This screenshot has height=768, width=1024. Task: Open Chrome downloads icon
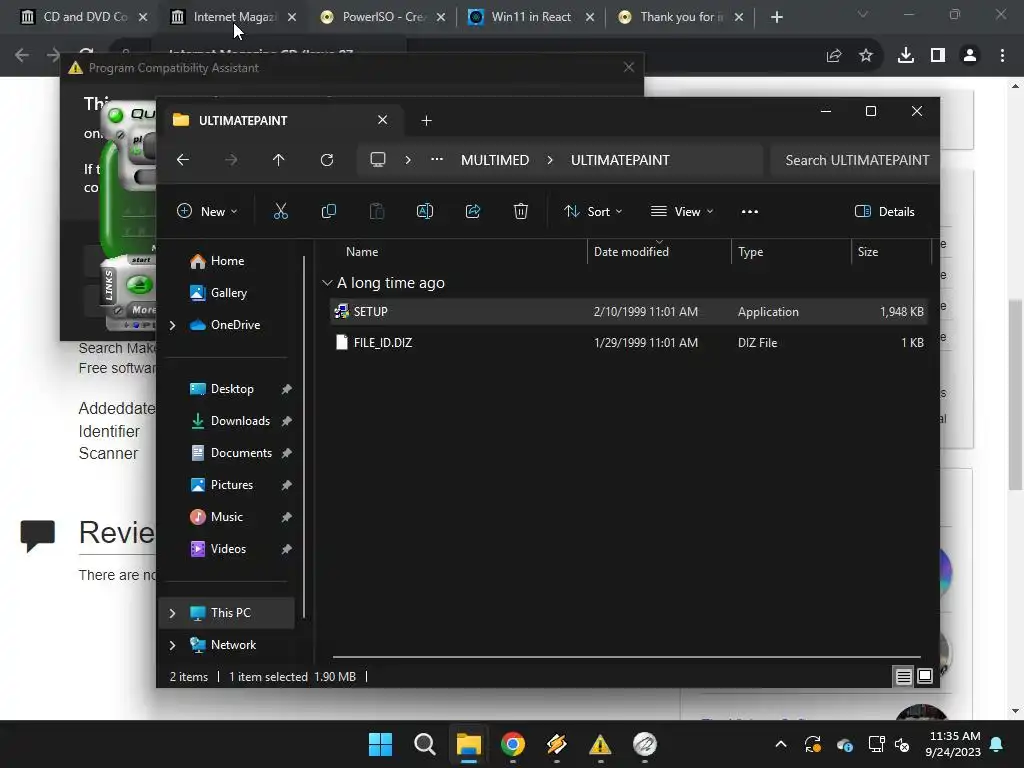tap(905, 56)
